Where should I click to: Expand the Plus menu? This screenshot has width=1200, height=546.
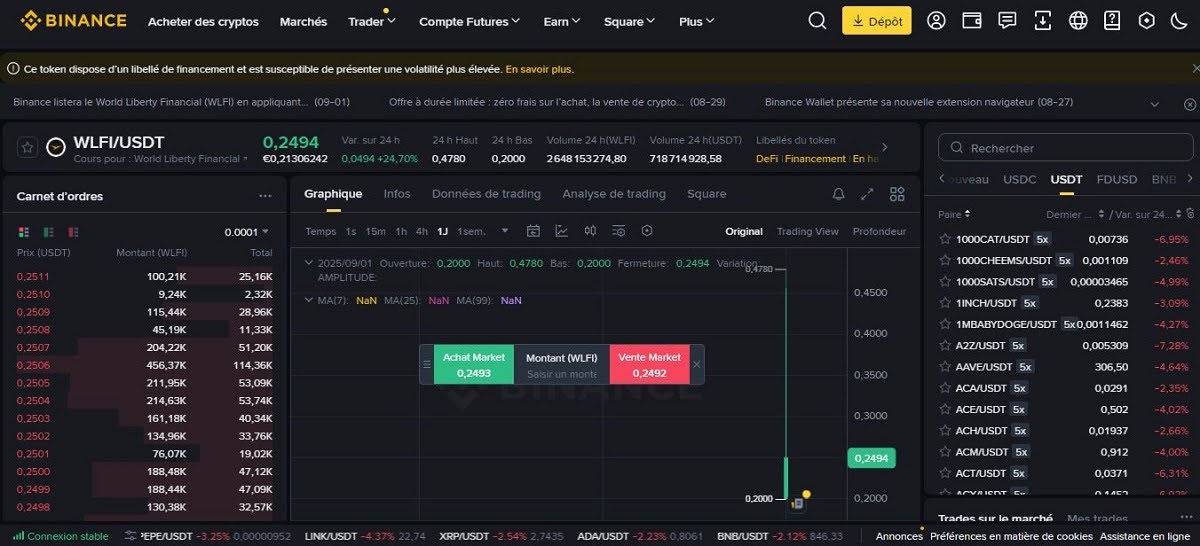pyautogui.click(x=697, y=21)
